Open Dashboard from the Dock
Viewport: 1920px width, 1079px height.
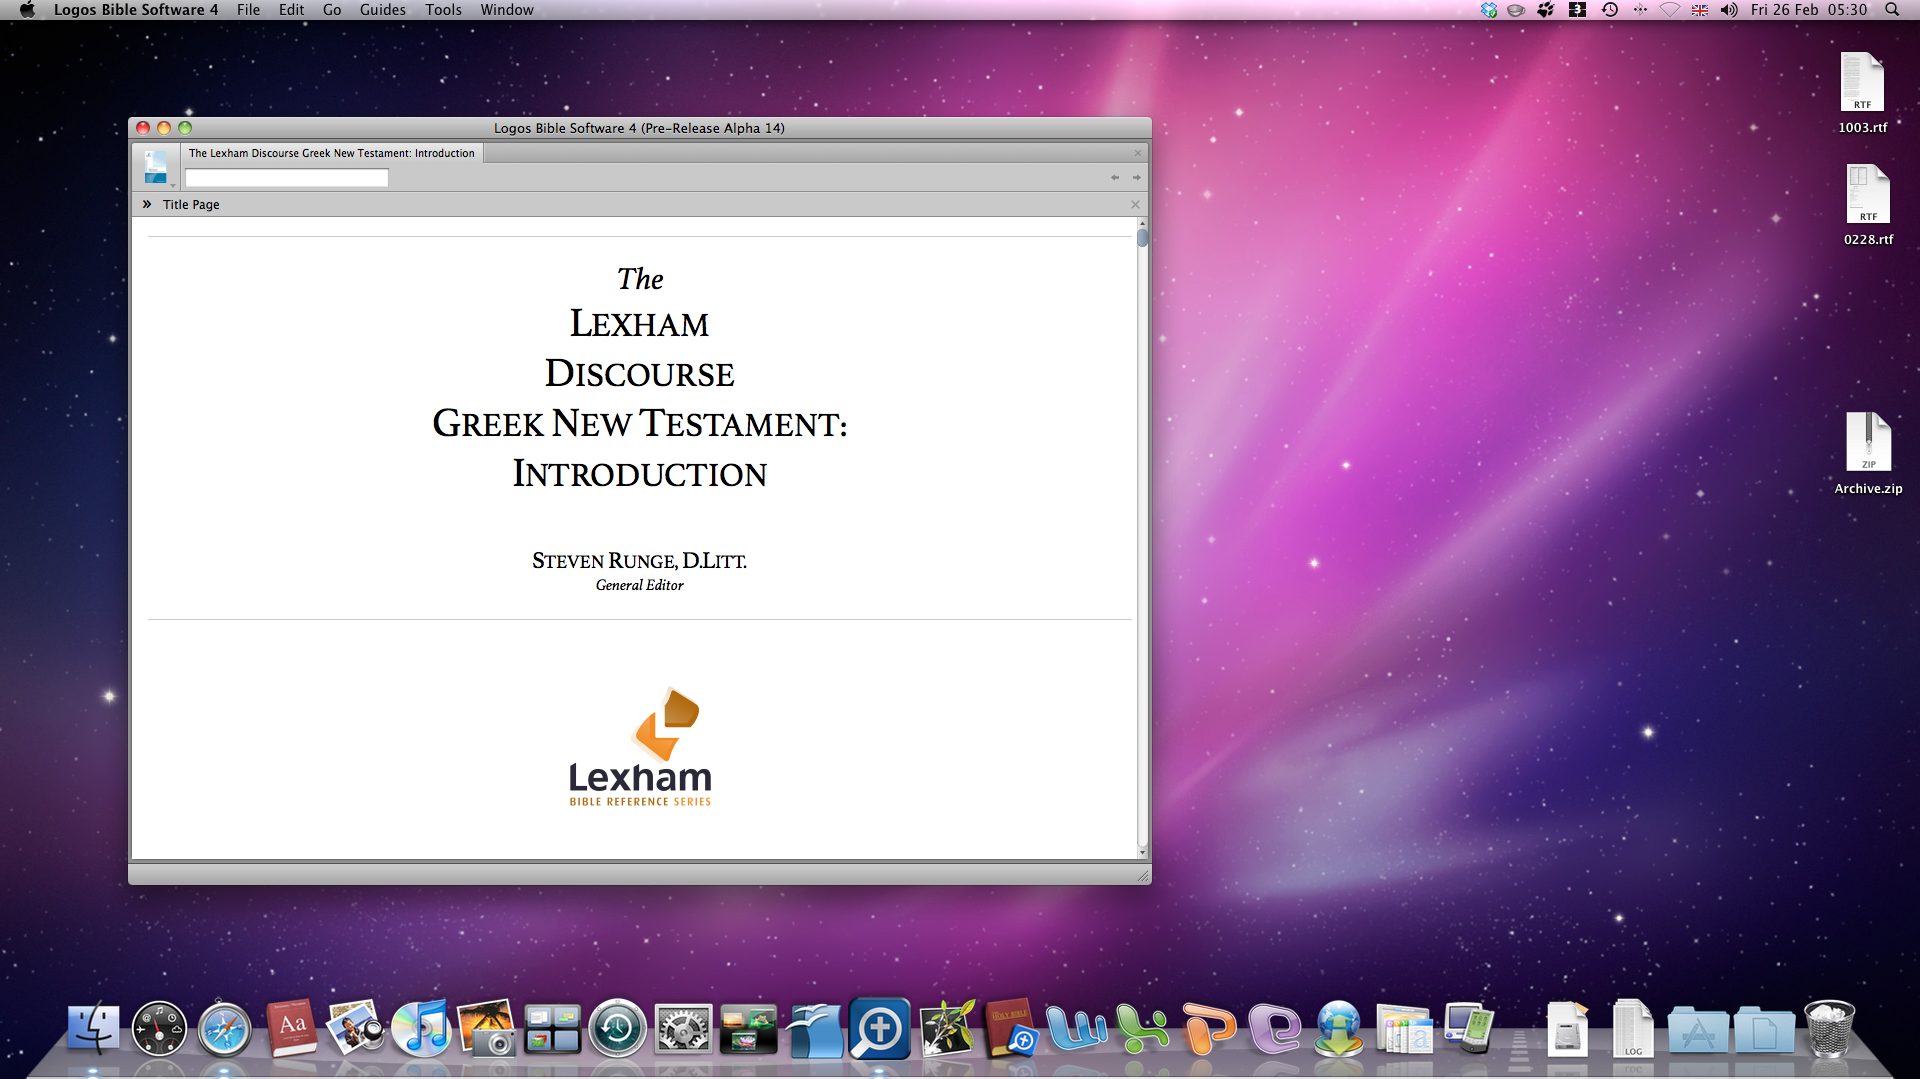click(159, 1029)
